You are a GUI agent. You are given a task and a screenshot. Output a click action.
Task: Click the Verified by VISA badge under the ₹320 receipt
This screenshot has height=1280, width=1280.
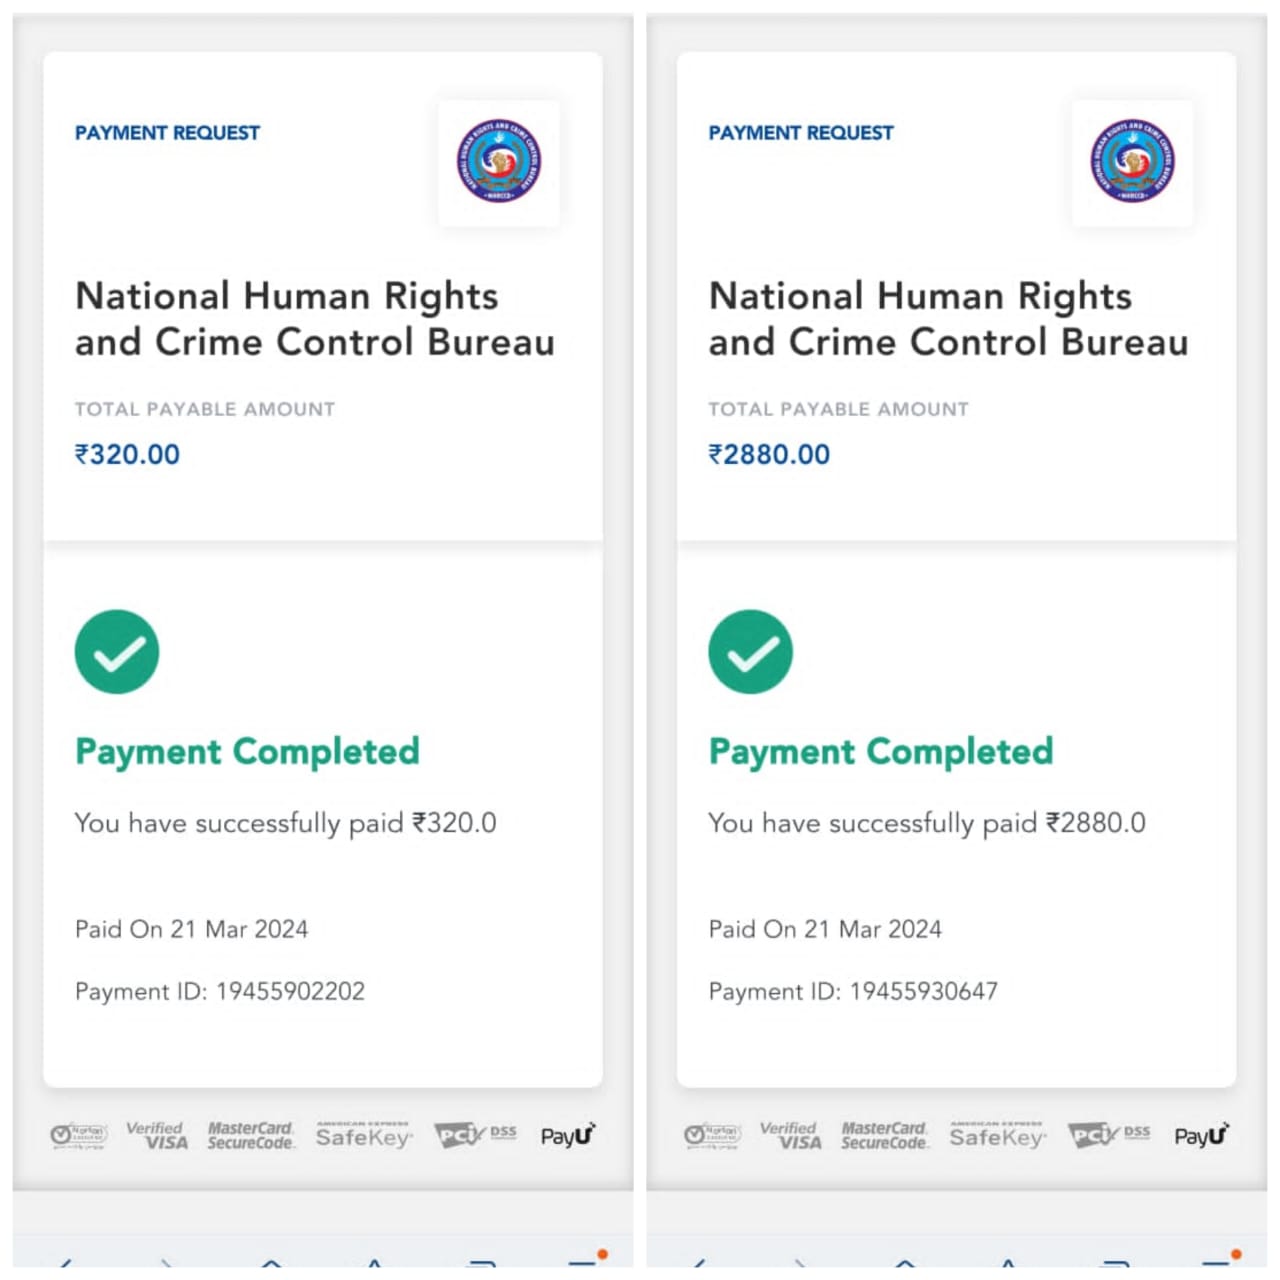click(x=158, y=1135)
